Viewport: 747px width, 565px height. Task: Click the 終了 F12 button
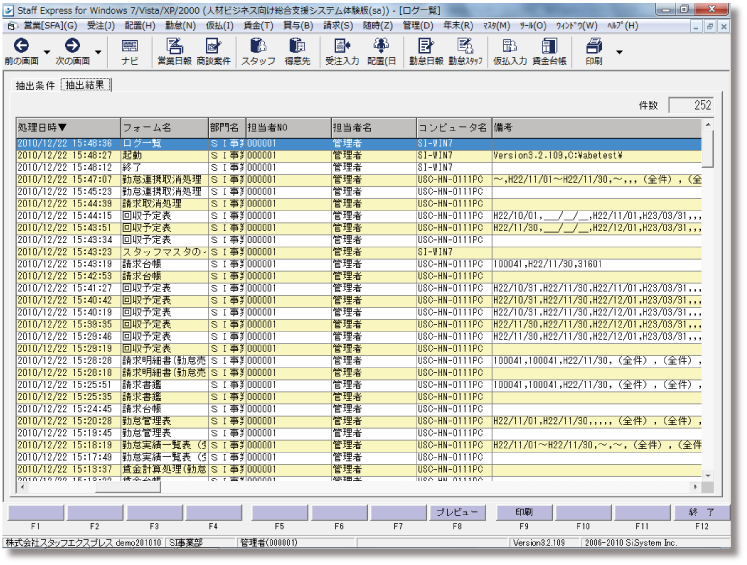click(701, 512)
